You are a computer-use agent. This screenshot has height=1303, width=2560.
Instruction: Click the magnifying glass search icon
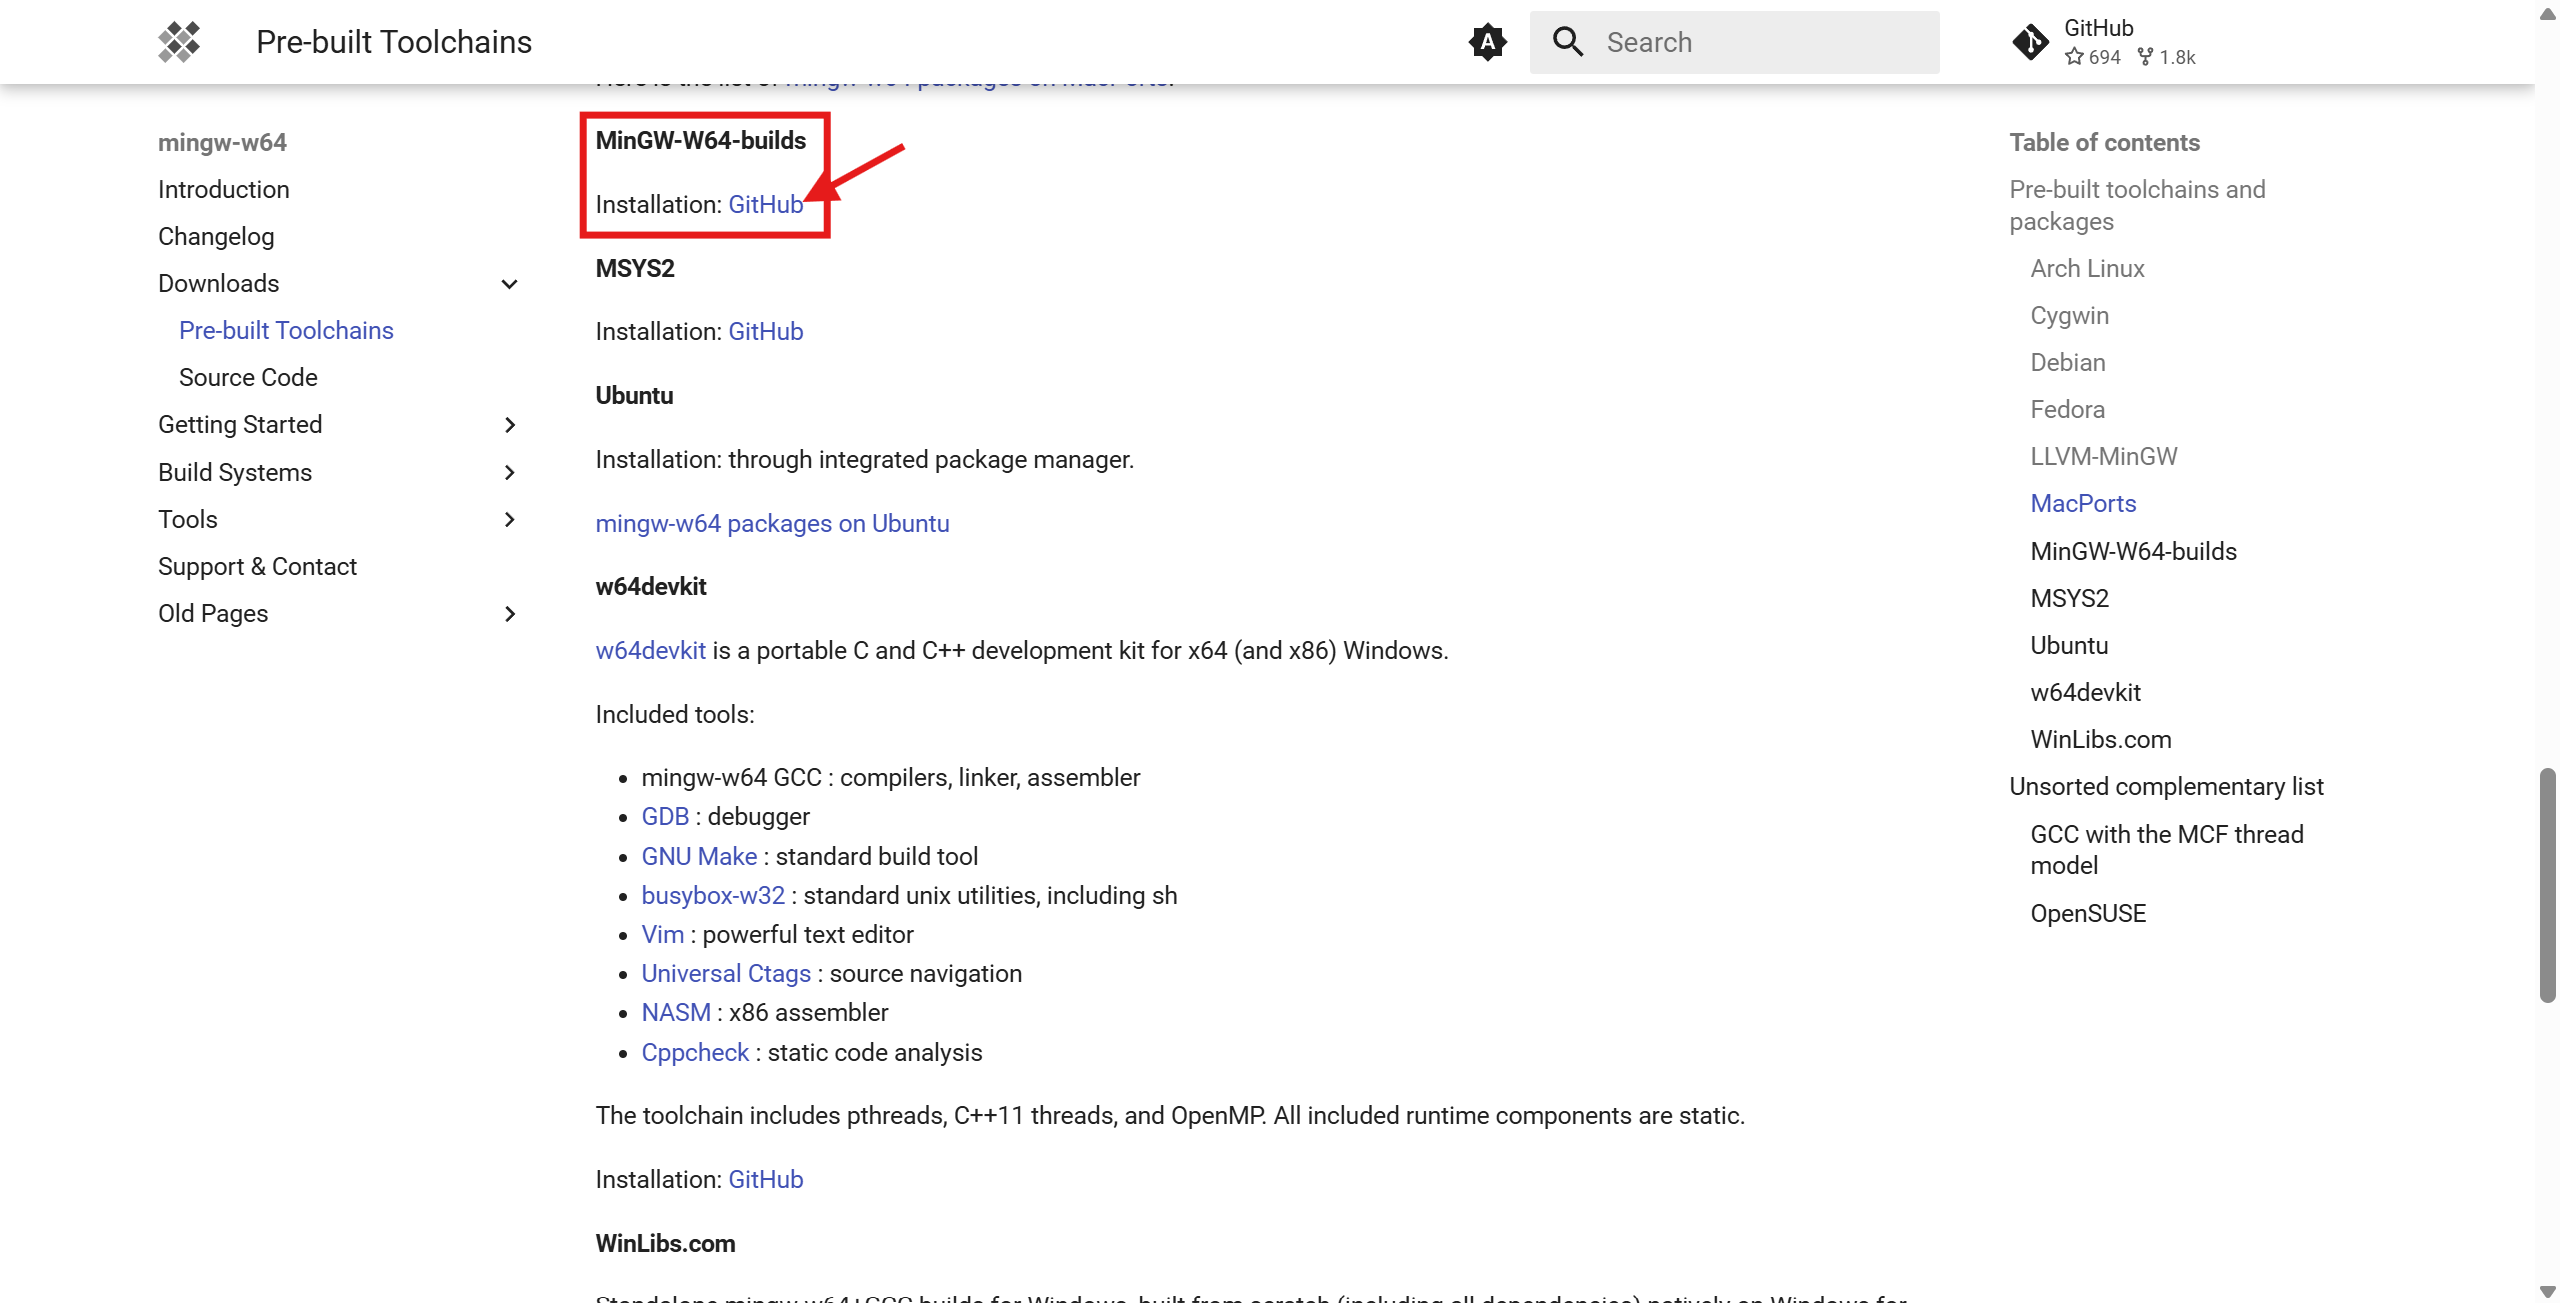click(1567, 42)
